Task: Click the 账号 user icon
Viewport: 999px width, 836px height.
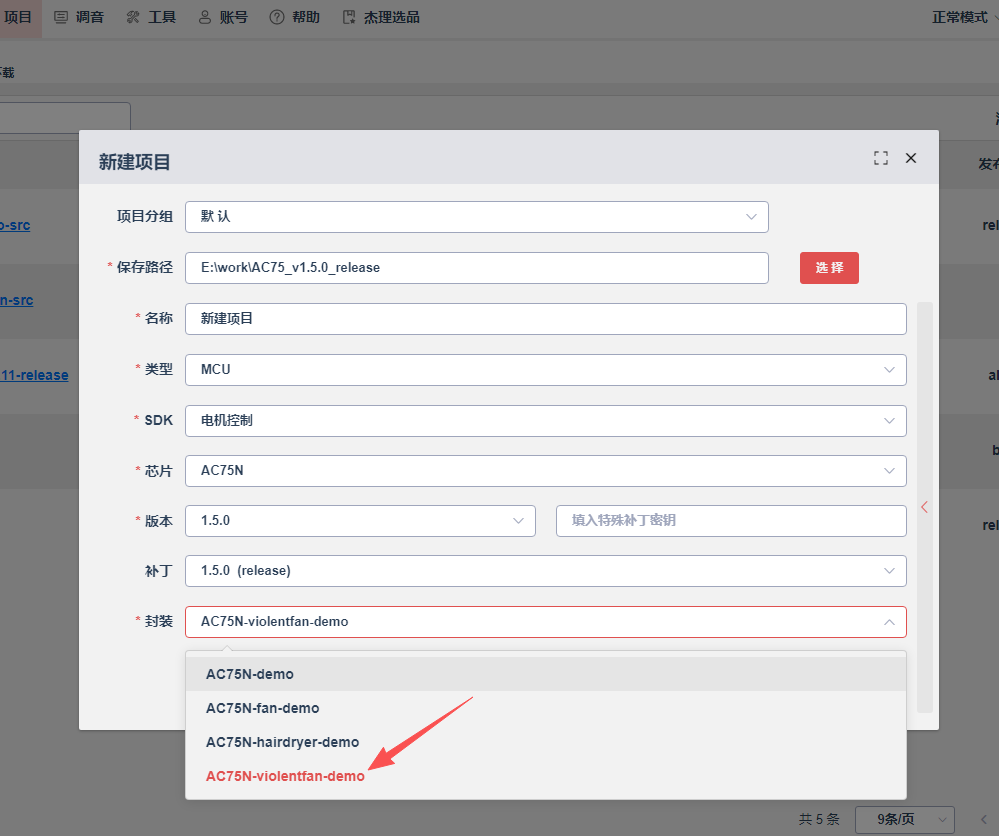Action: [x=205, y=17]
